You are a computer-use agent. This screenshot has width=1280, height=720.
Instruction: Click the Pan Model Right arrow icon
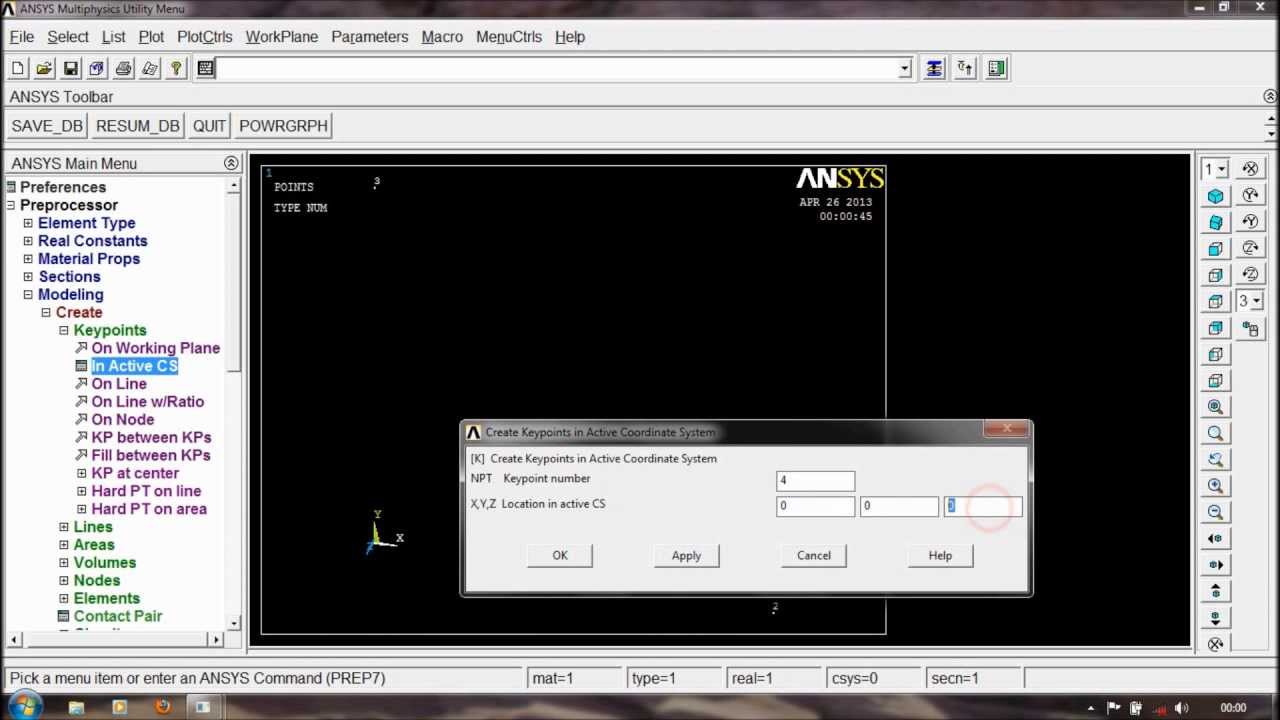(x=1216, y=565)
